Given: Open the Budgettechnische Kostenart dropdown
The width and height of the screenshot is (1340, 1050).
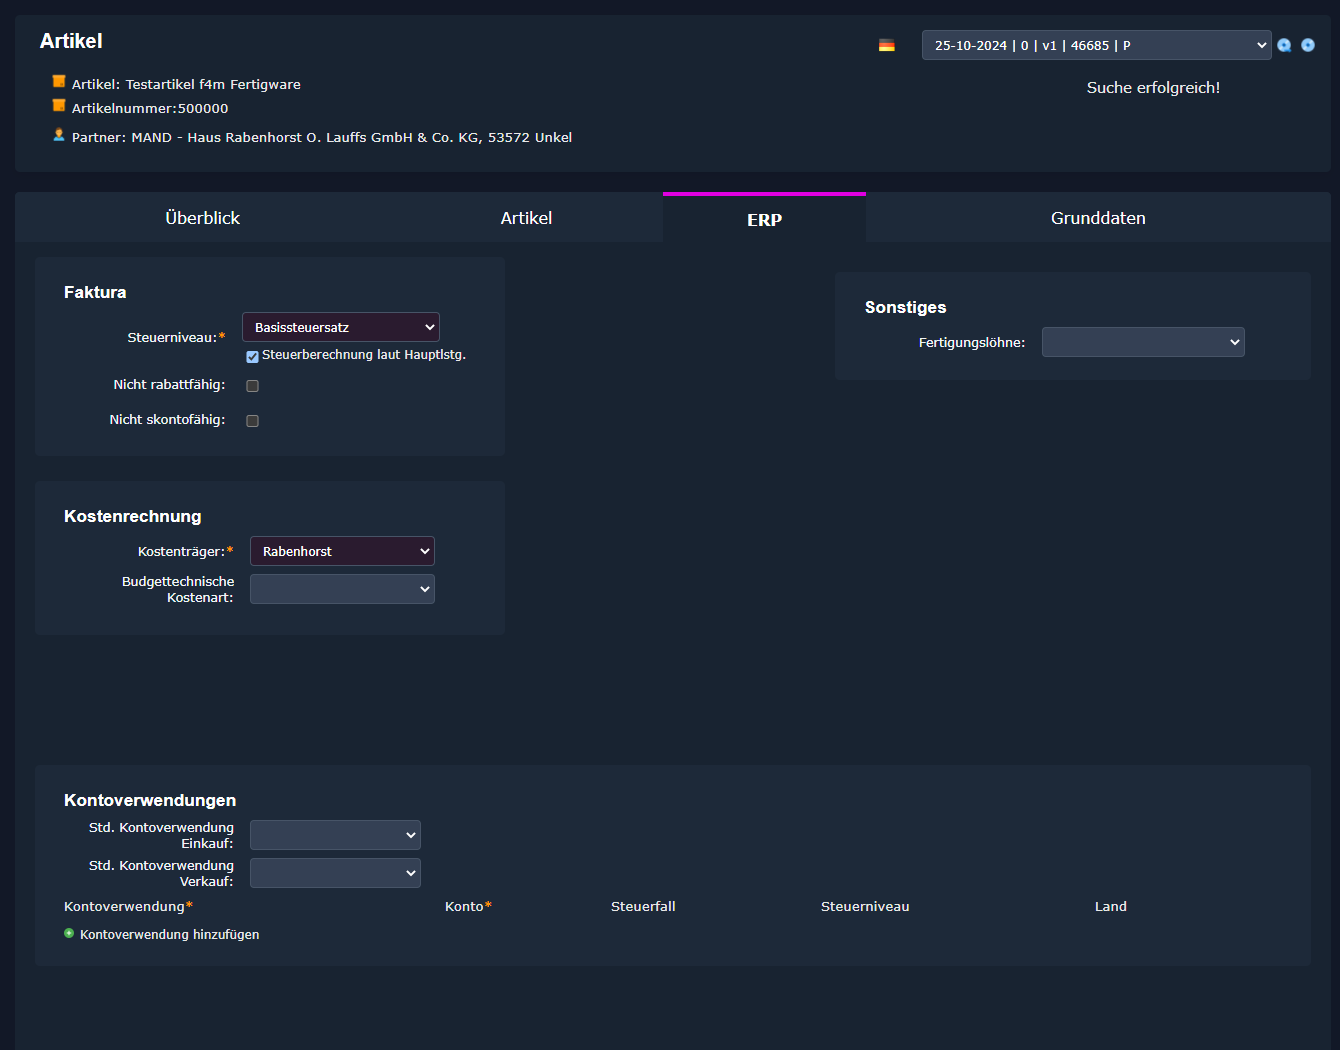Looking at the screenshot, I should pyautogui.click(x=342, y=589).
